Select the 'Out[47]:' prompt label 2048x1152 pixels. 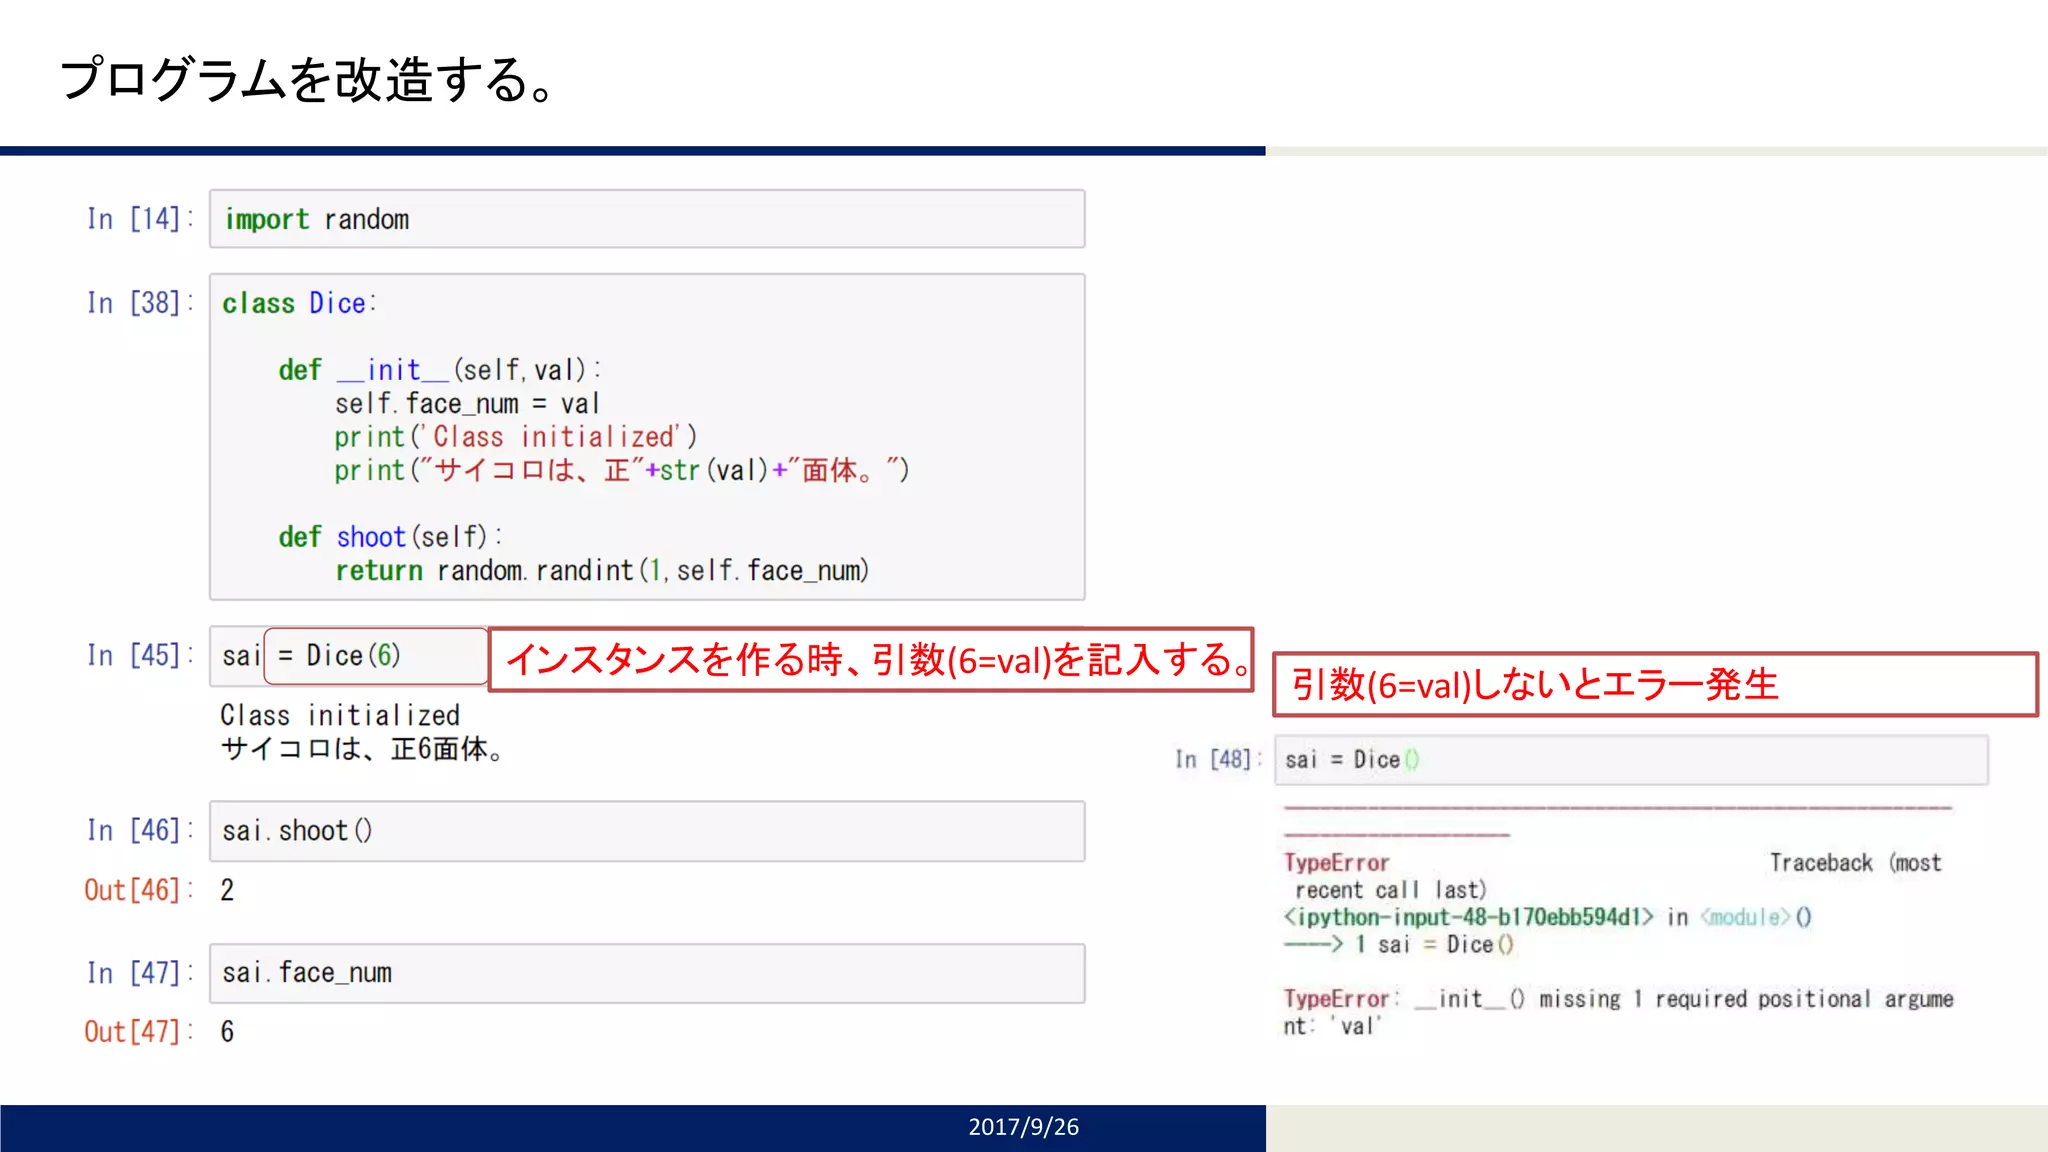pos(139,1032)
